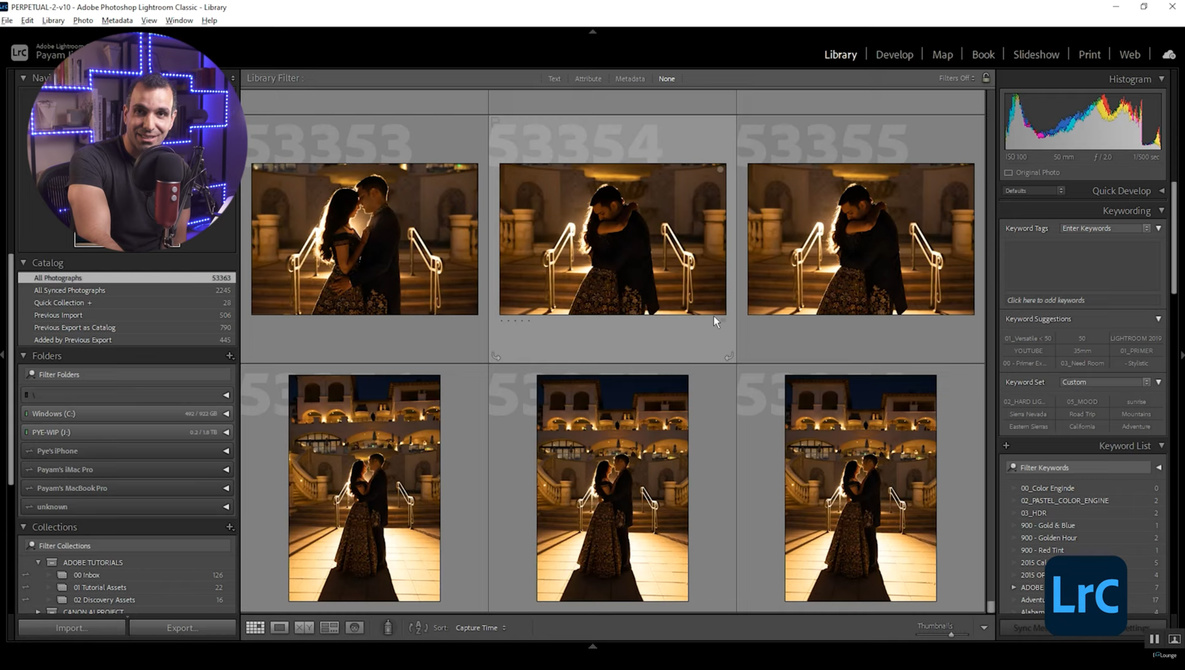Switch to the Map module
Image resolution: width=1185 pixels, height=670 pixels.
[x=942, y=54]
